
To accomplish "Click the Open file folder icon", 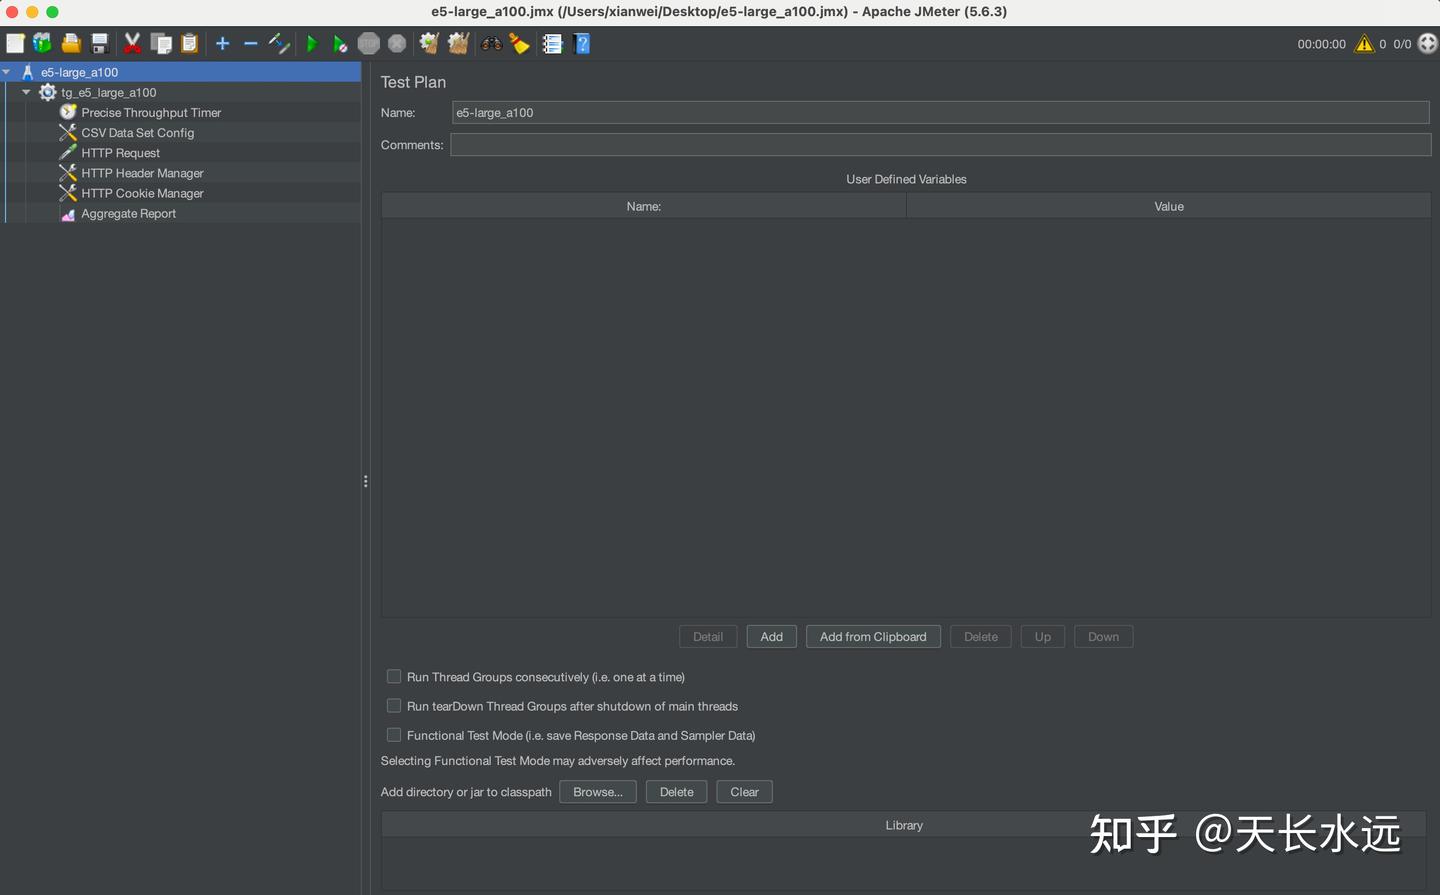I will 71,43.
